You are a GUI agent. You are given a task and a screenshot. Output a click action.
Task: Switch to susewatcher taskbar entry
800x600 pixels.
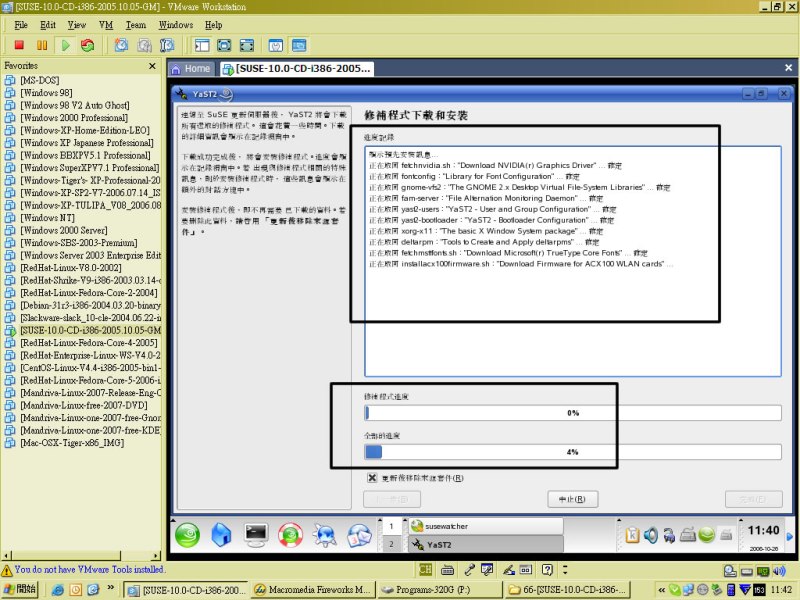(486, 526)
